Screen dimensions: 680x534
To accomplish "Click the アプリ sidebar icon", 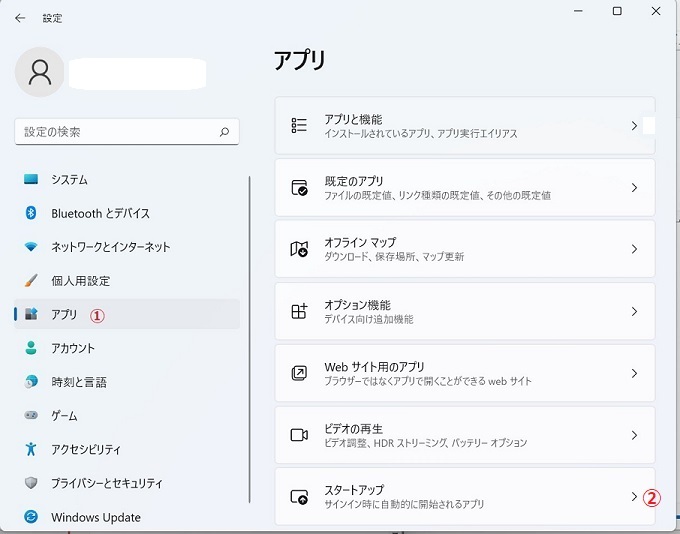I will [x=31, y=314].
